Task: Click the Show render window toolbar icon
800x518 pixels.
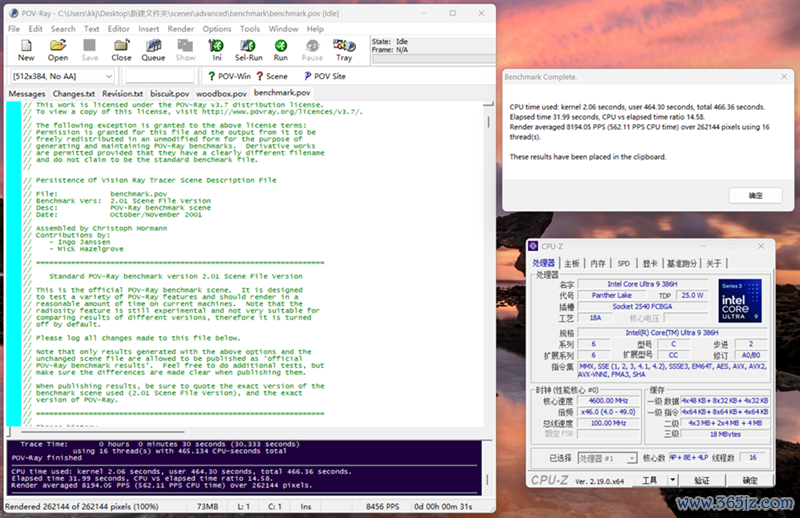Action: click(185, 50)
